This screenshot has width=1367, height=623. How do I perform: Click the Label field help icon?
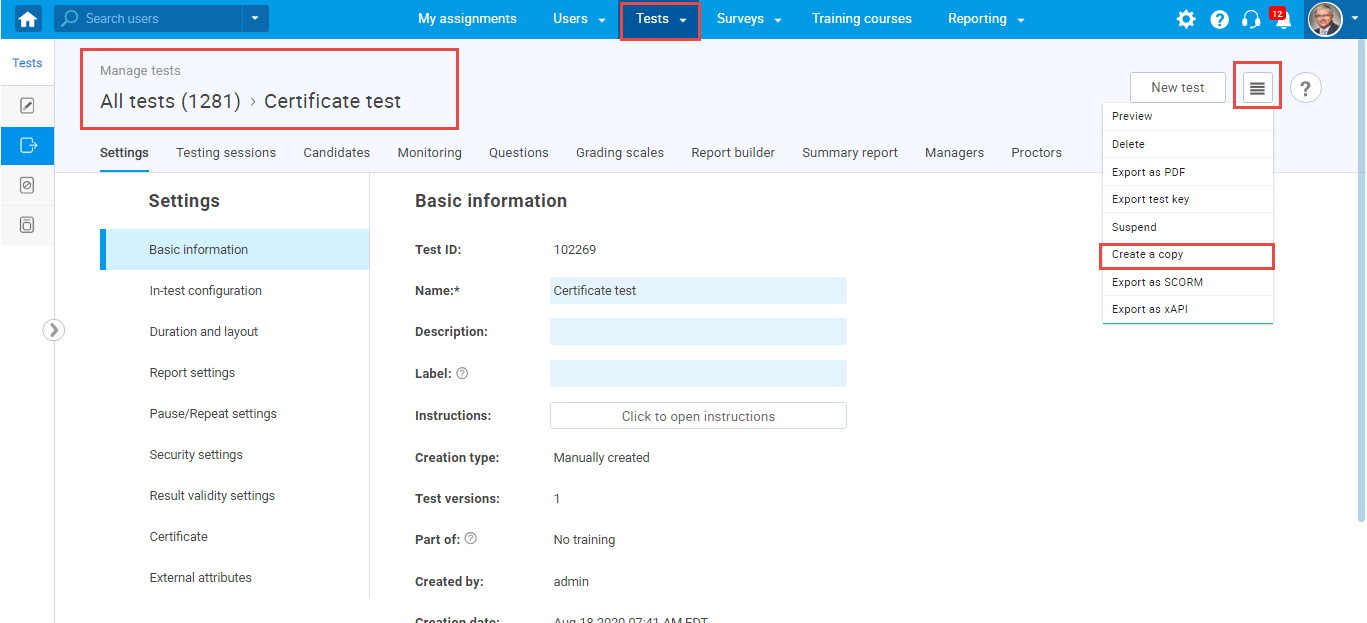pyautogui.click(x=462, y=373)
